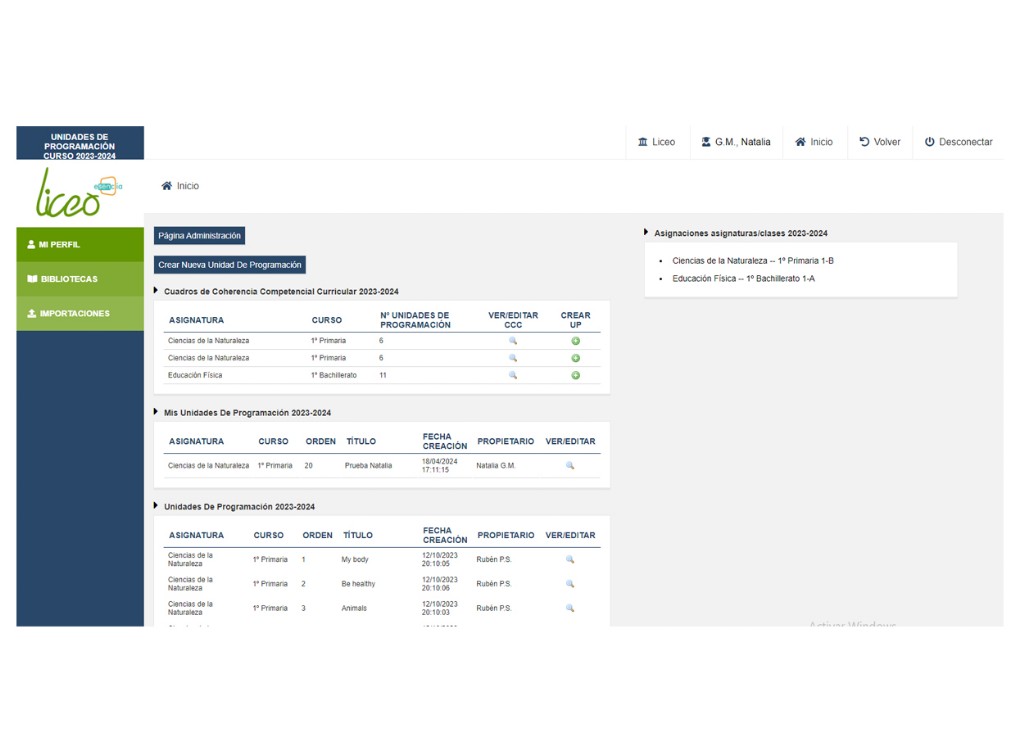This screenshot has width=1024, height=737.
Task: Click green plus for Educación Física row
Action: [x=576, y=376]
